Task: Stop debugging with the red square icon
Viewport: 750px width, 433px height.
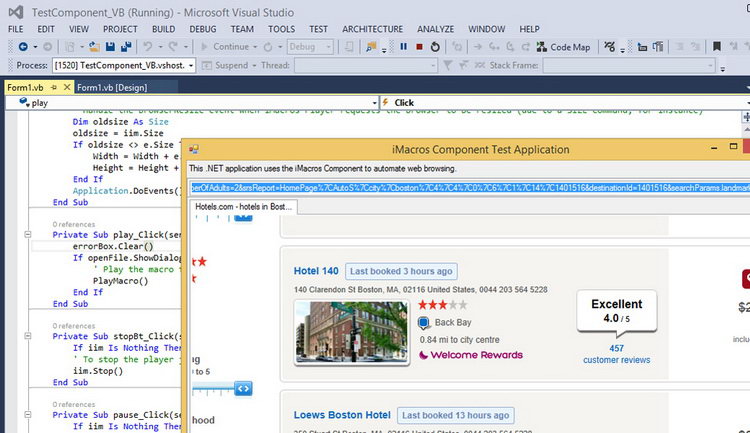Action: point(419,47)
